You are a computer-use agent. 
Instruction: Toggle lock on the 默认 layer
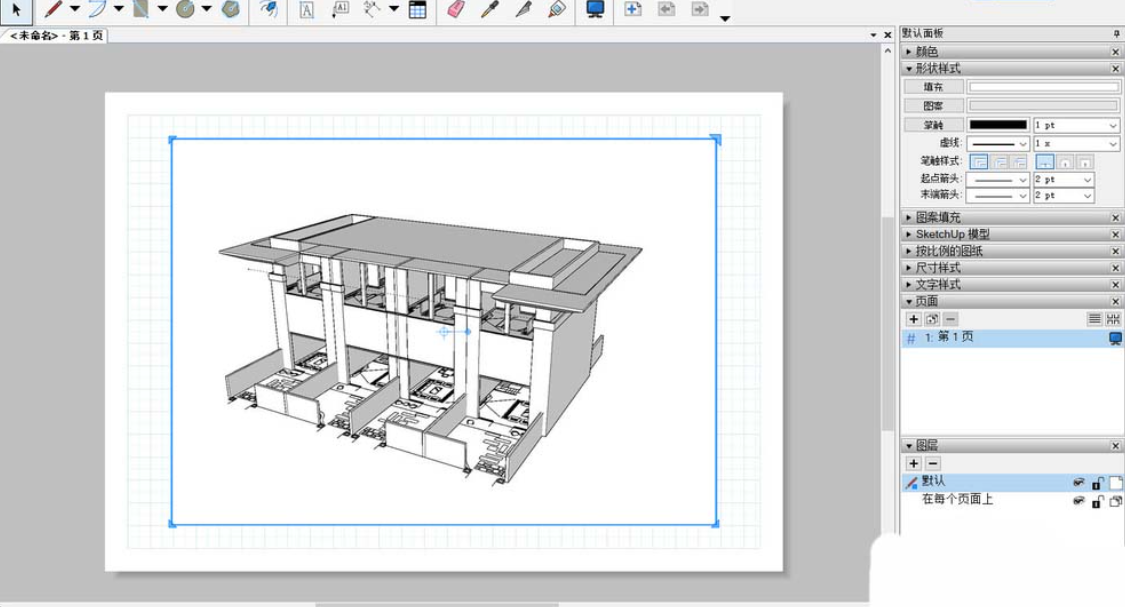point(1098,483)
